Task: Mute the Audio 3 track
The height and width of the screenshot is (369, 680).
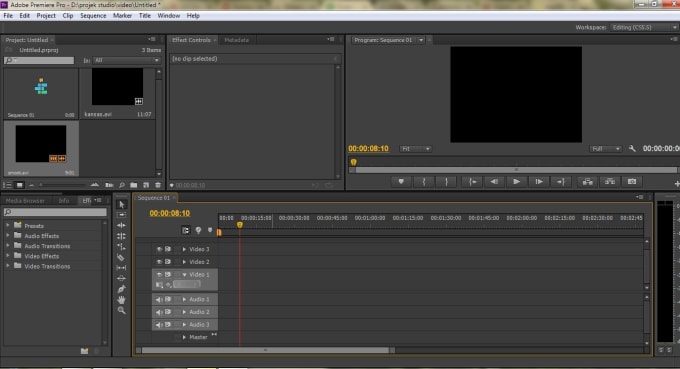Action: pos(159,324)
